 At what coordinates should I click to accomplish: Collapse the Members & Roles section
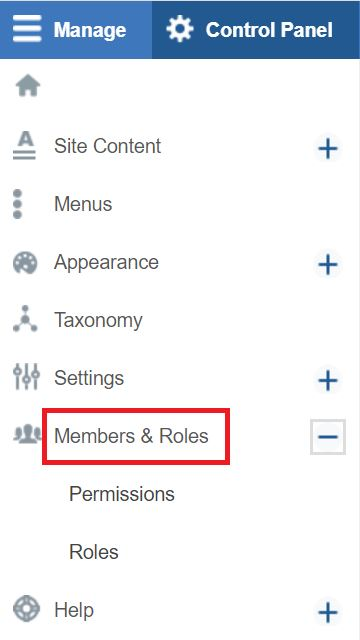coord(328,437)
